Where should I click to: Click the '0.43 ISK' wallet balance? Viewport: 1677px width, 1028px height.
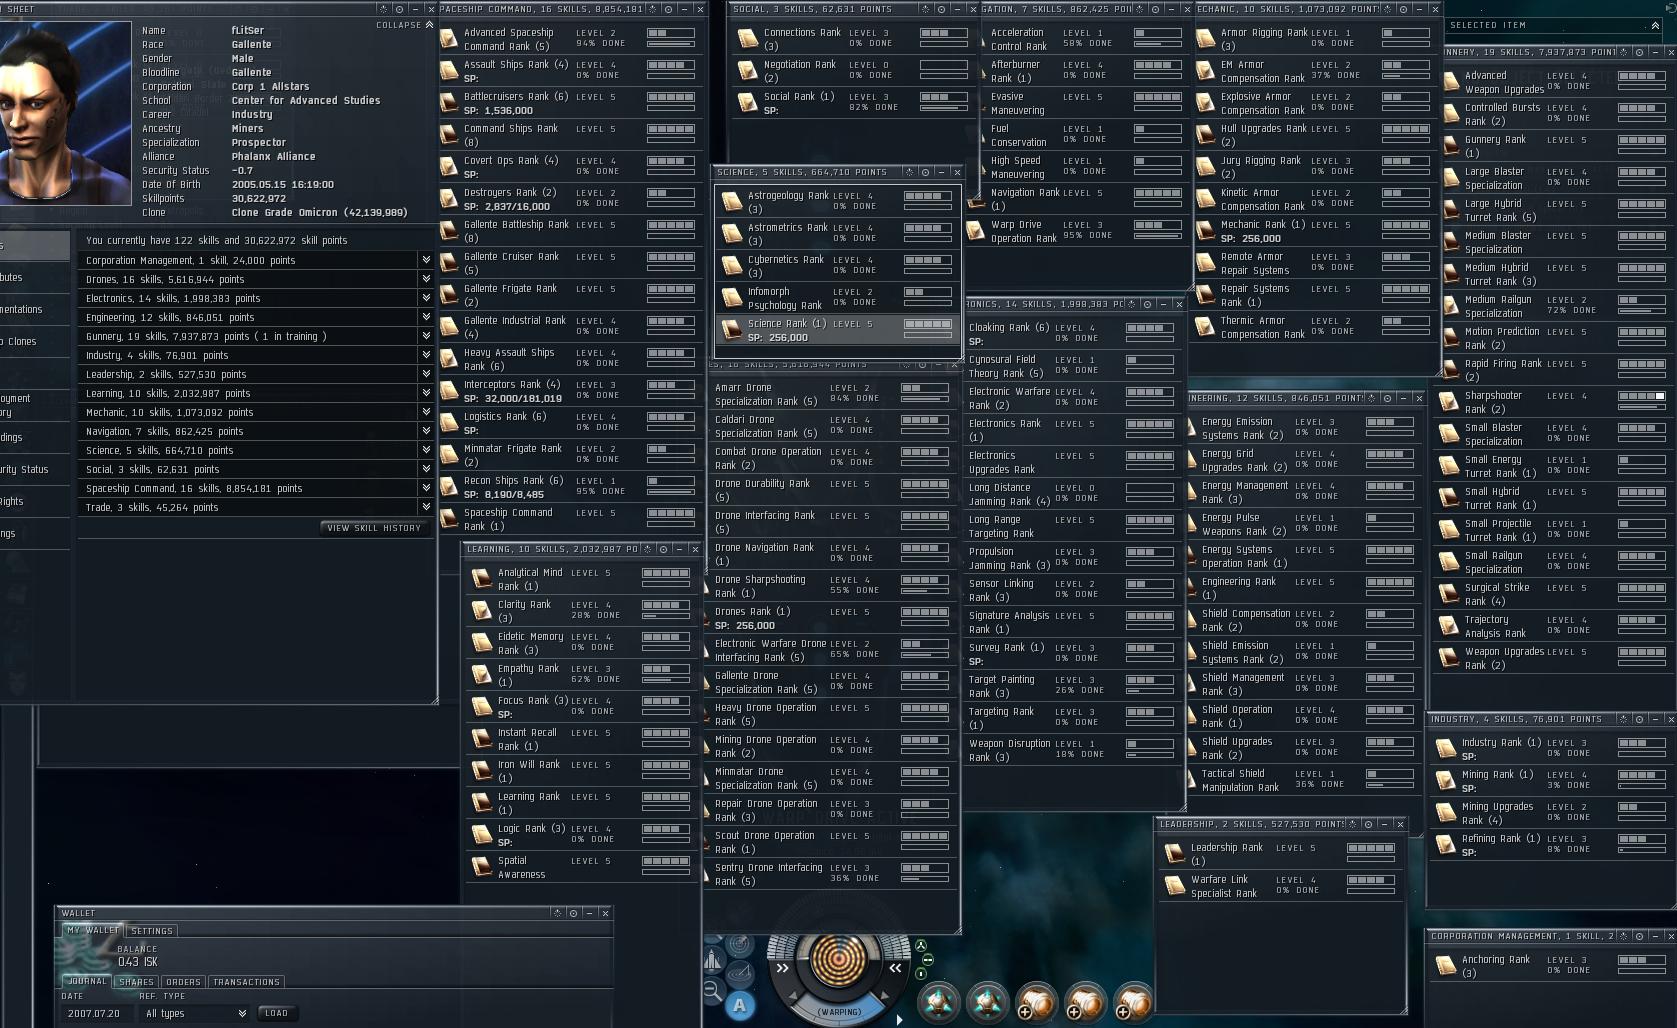[138, 962]
